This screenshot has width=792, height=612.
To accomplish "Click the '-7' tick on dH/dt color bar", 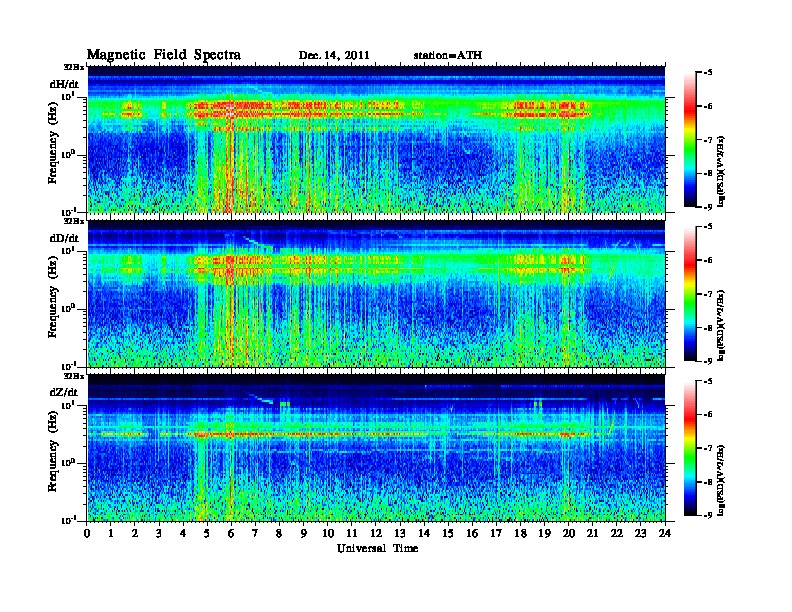I will (707, 140).
